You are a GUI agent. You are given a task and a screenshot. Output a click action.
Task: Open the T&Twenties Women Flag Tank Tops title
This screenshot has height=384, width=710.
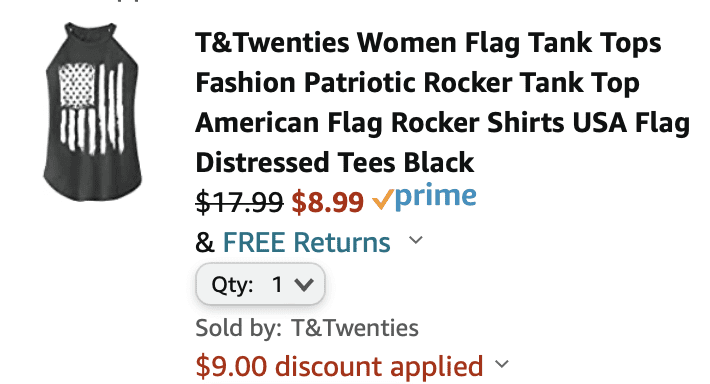tap(442, 102)
